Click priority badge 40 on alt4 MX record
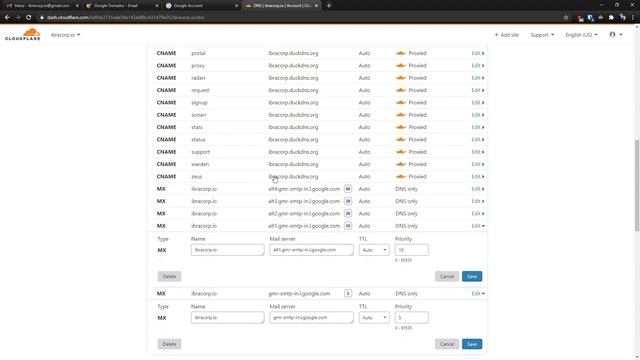The width and height of the screenshot is (640, 360). [348, 189]
